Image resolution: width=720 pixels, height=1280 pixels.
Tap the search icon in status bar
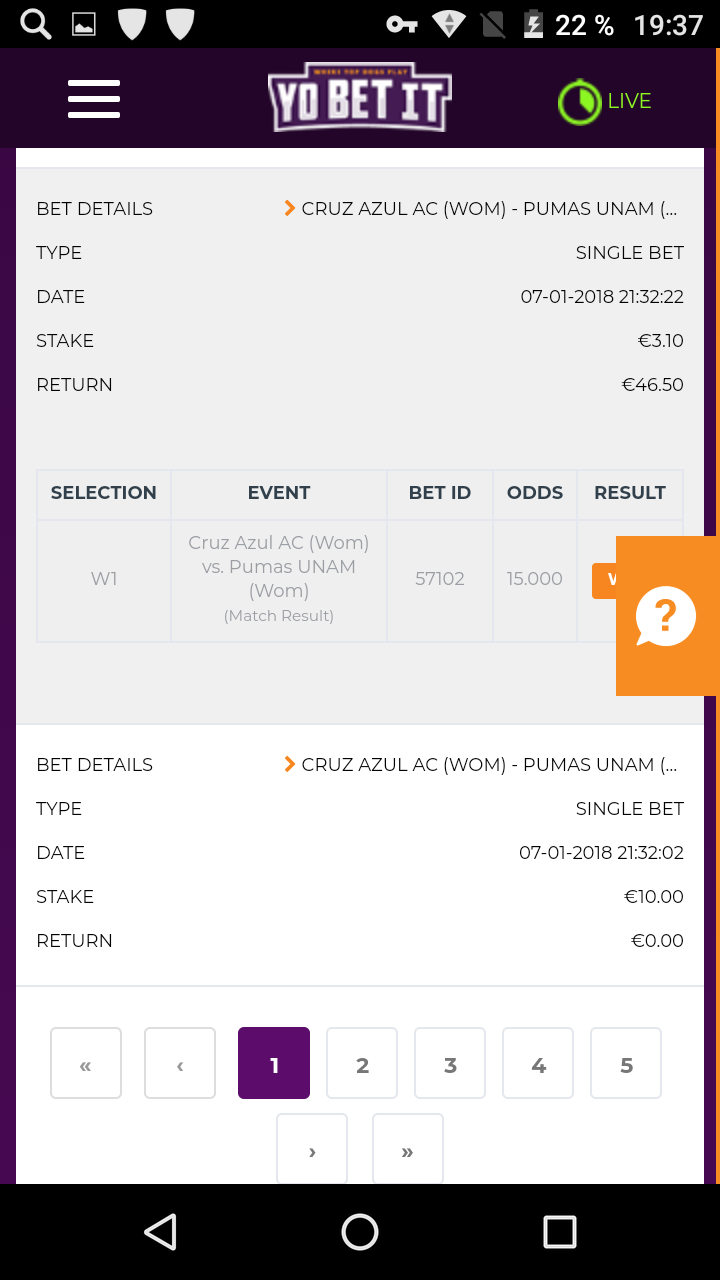pyautogui.click(x=36, y=24)
